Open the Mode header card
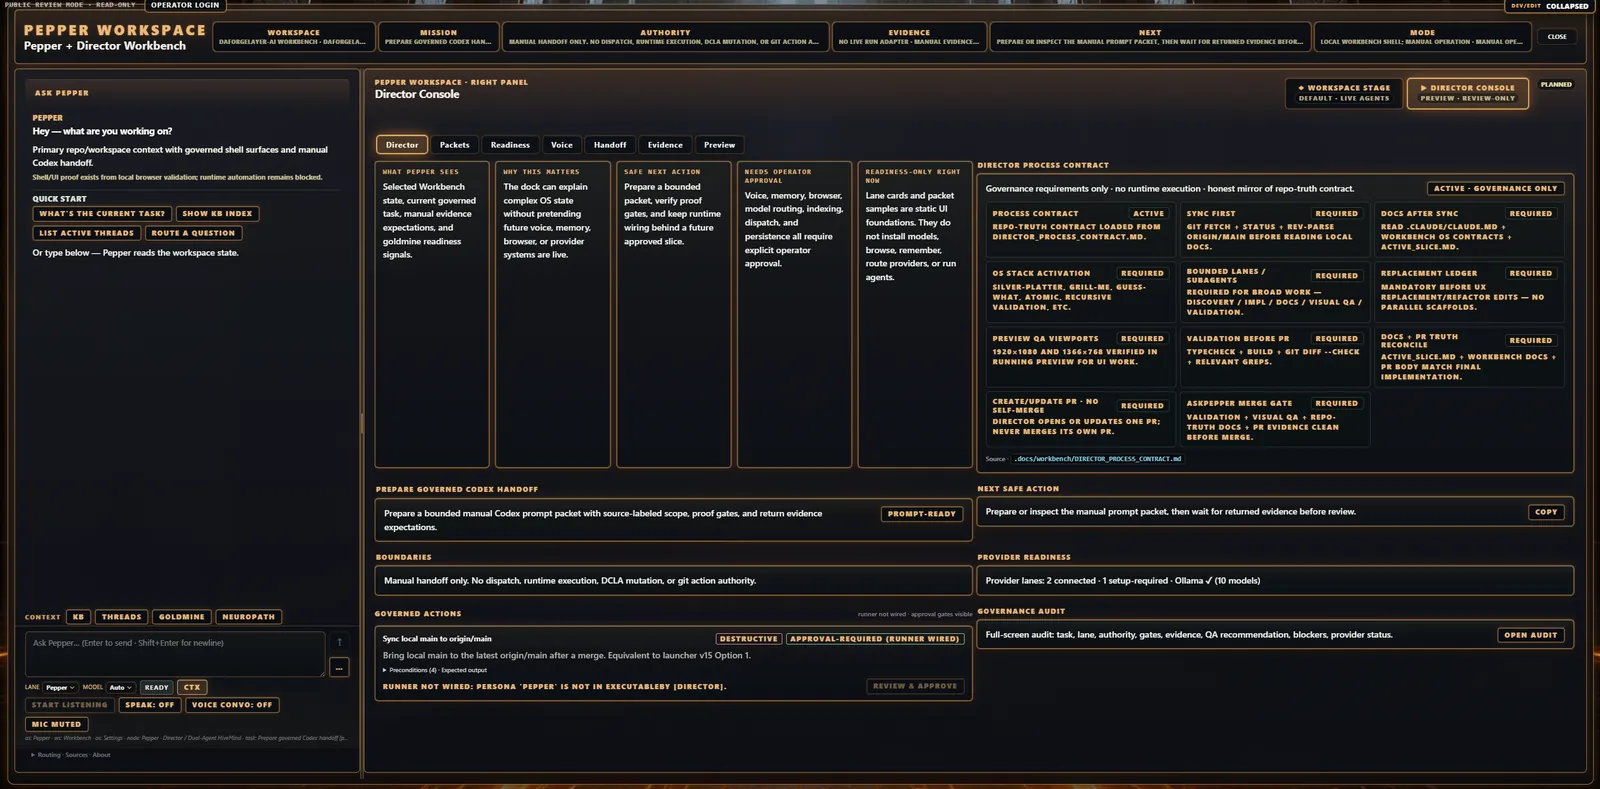Image resolution: width=1600 pixels, height=789 pixels. [x=1422, y=37]
